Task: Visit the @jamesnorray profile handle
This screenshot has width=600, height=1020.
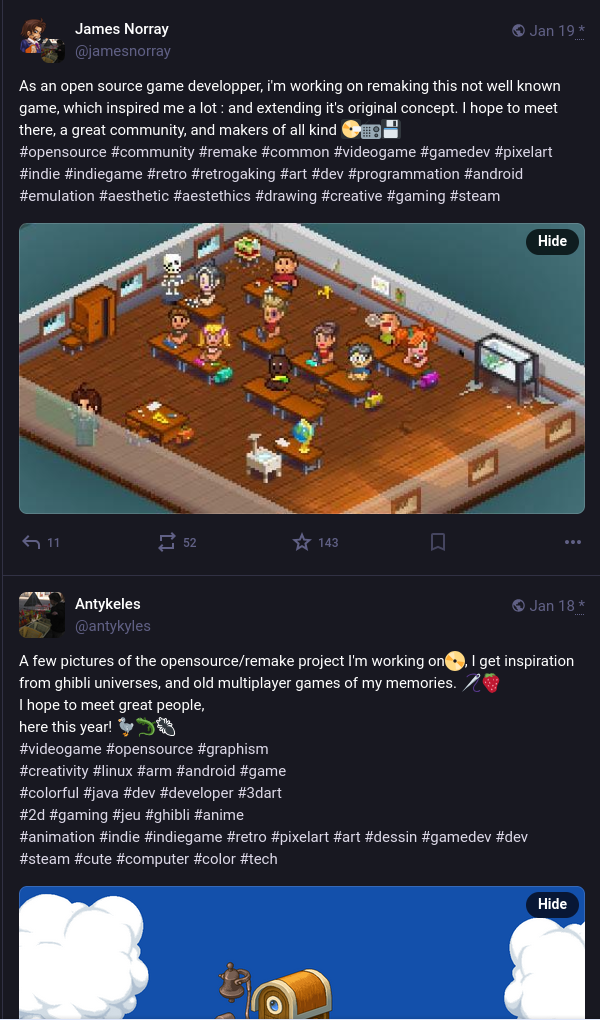Action: 122,51
